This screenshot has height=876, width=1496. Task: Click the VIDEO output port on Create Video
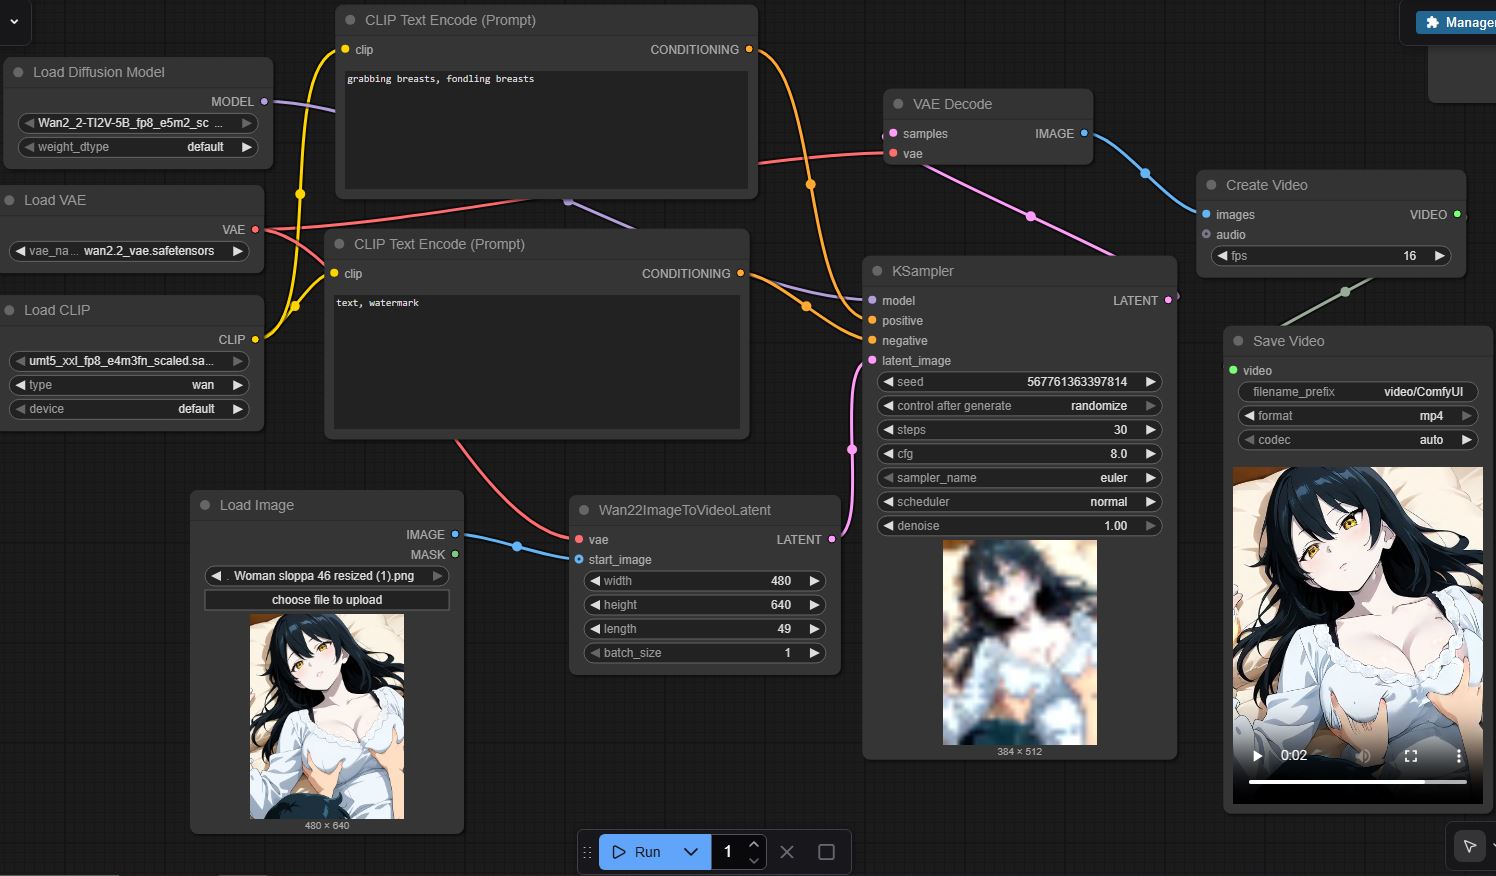tap(1457, 215)
